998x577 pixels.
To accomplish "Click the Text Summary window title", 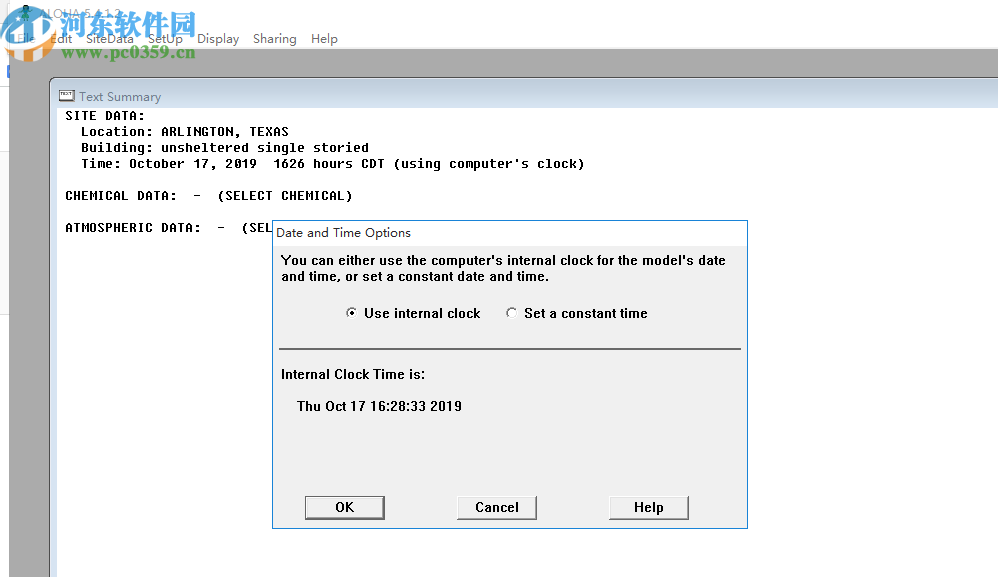I will click(120, 97).
